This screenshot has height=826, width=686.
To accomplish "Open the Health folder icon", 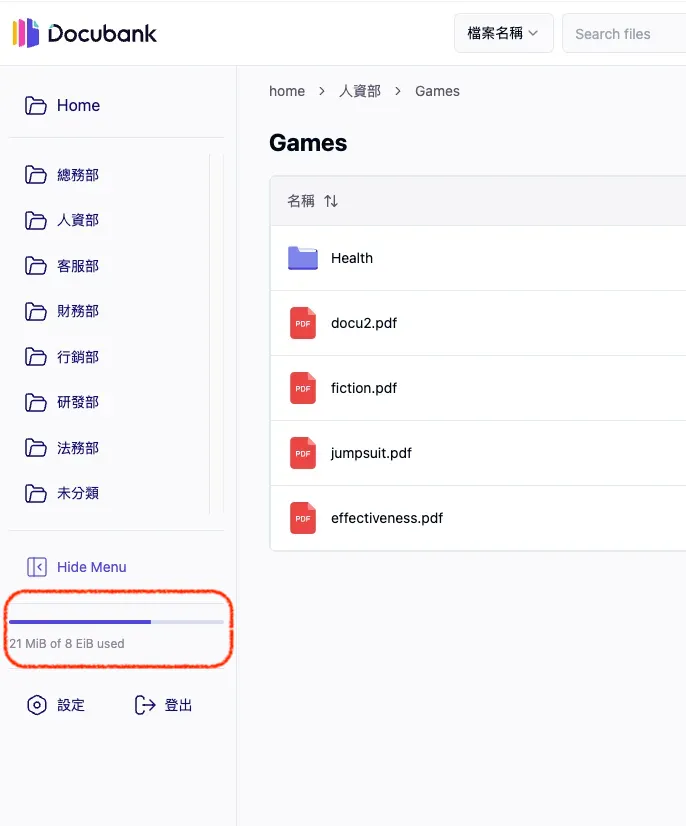I will pos(303,258).
